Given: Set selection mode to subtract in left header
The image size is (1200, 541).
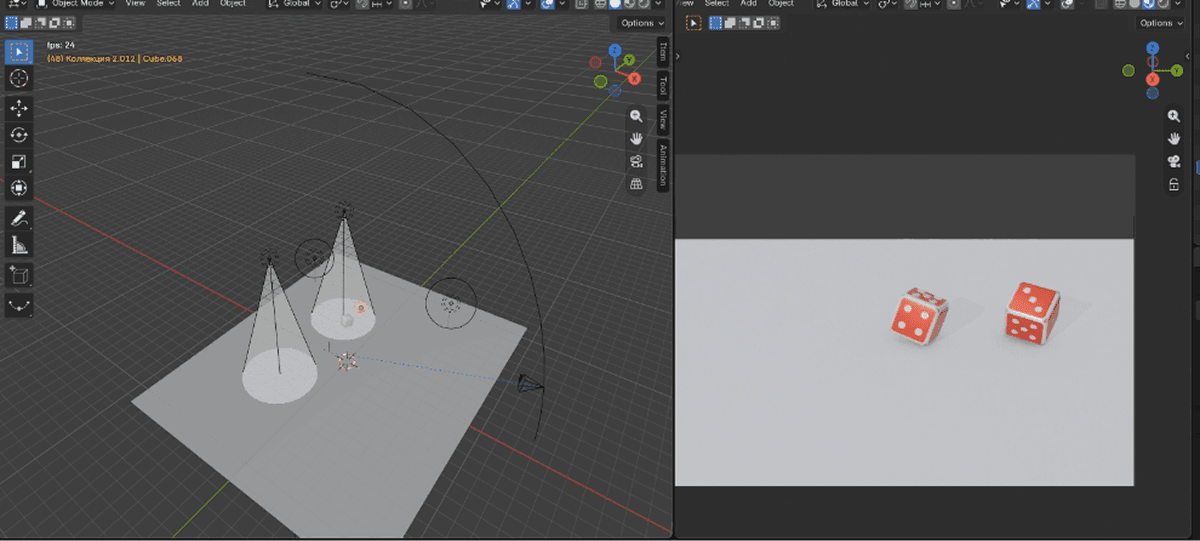Looking at the screenshot, I should tap(42, 22).
